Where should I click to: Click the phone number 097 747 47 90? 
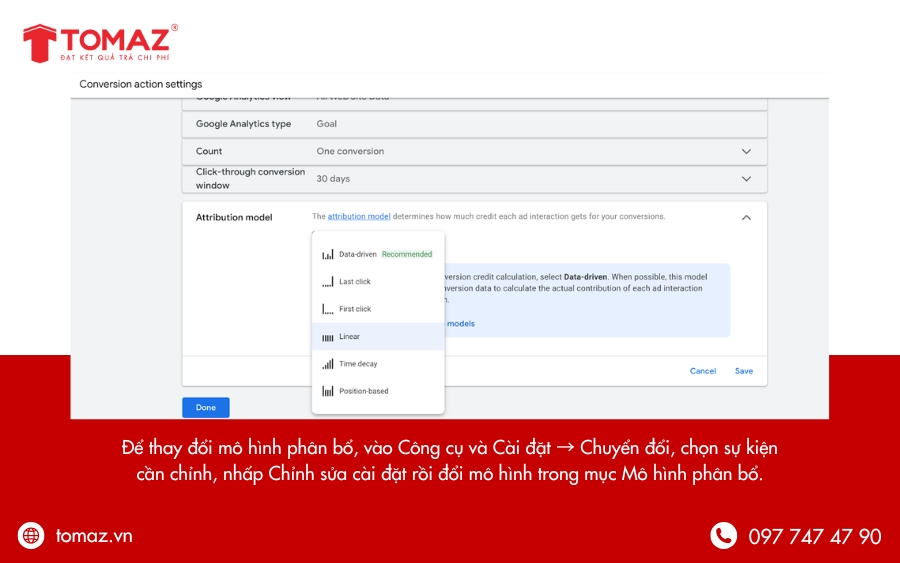(814, 537)
